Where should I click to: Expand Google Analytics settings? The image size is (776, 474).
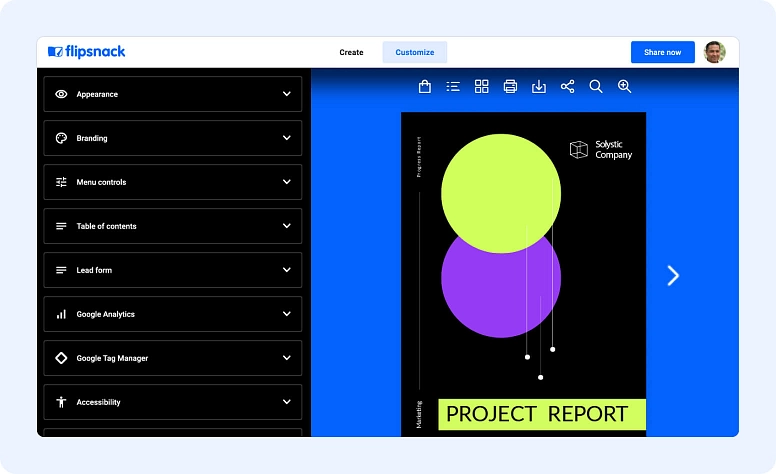(x=173, y=314)
